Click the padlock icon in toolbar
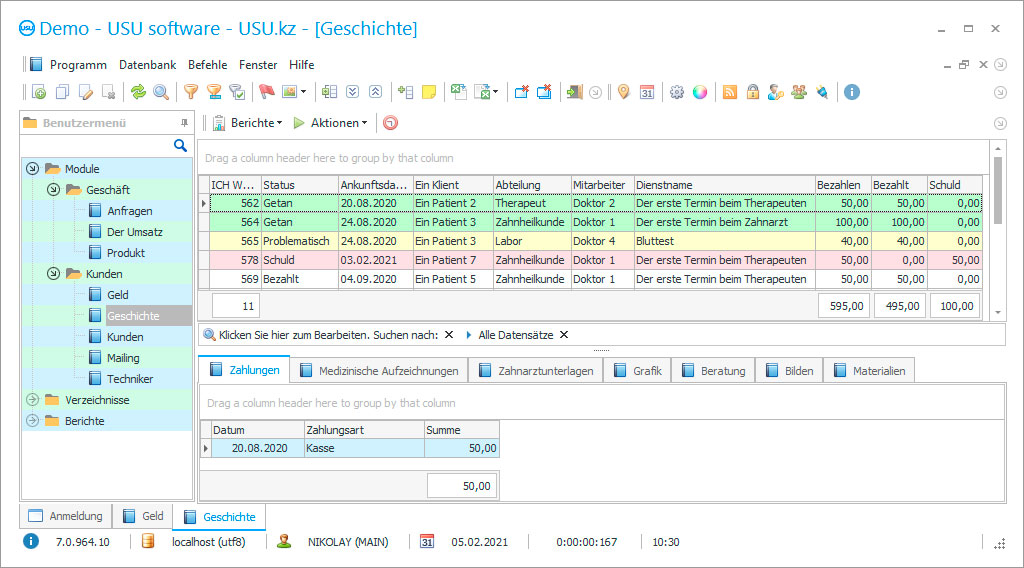1024x568 pixels. [752, 92]
